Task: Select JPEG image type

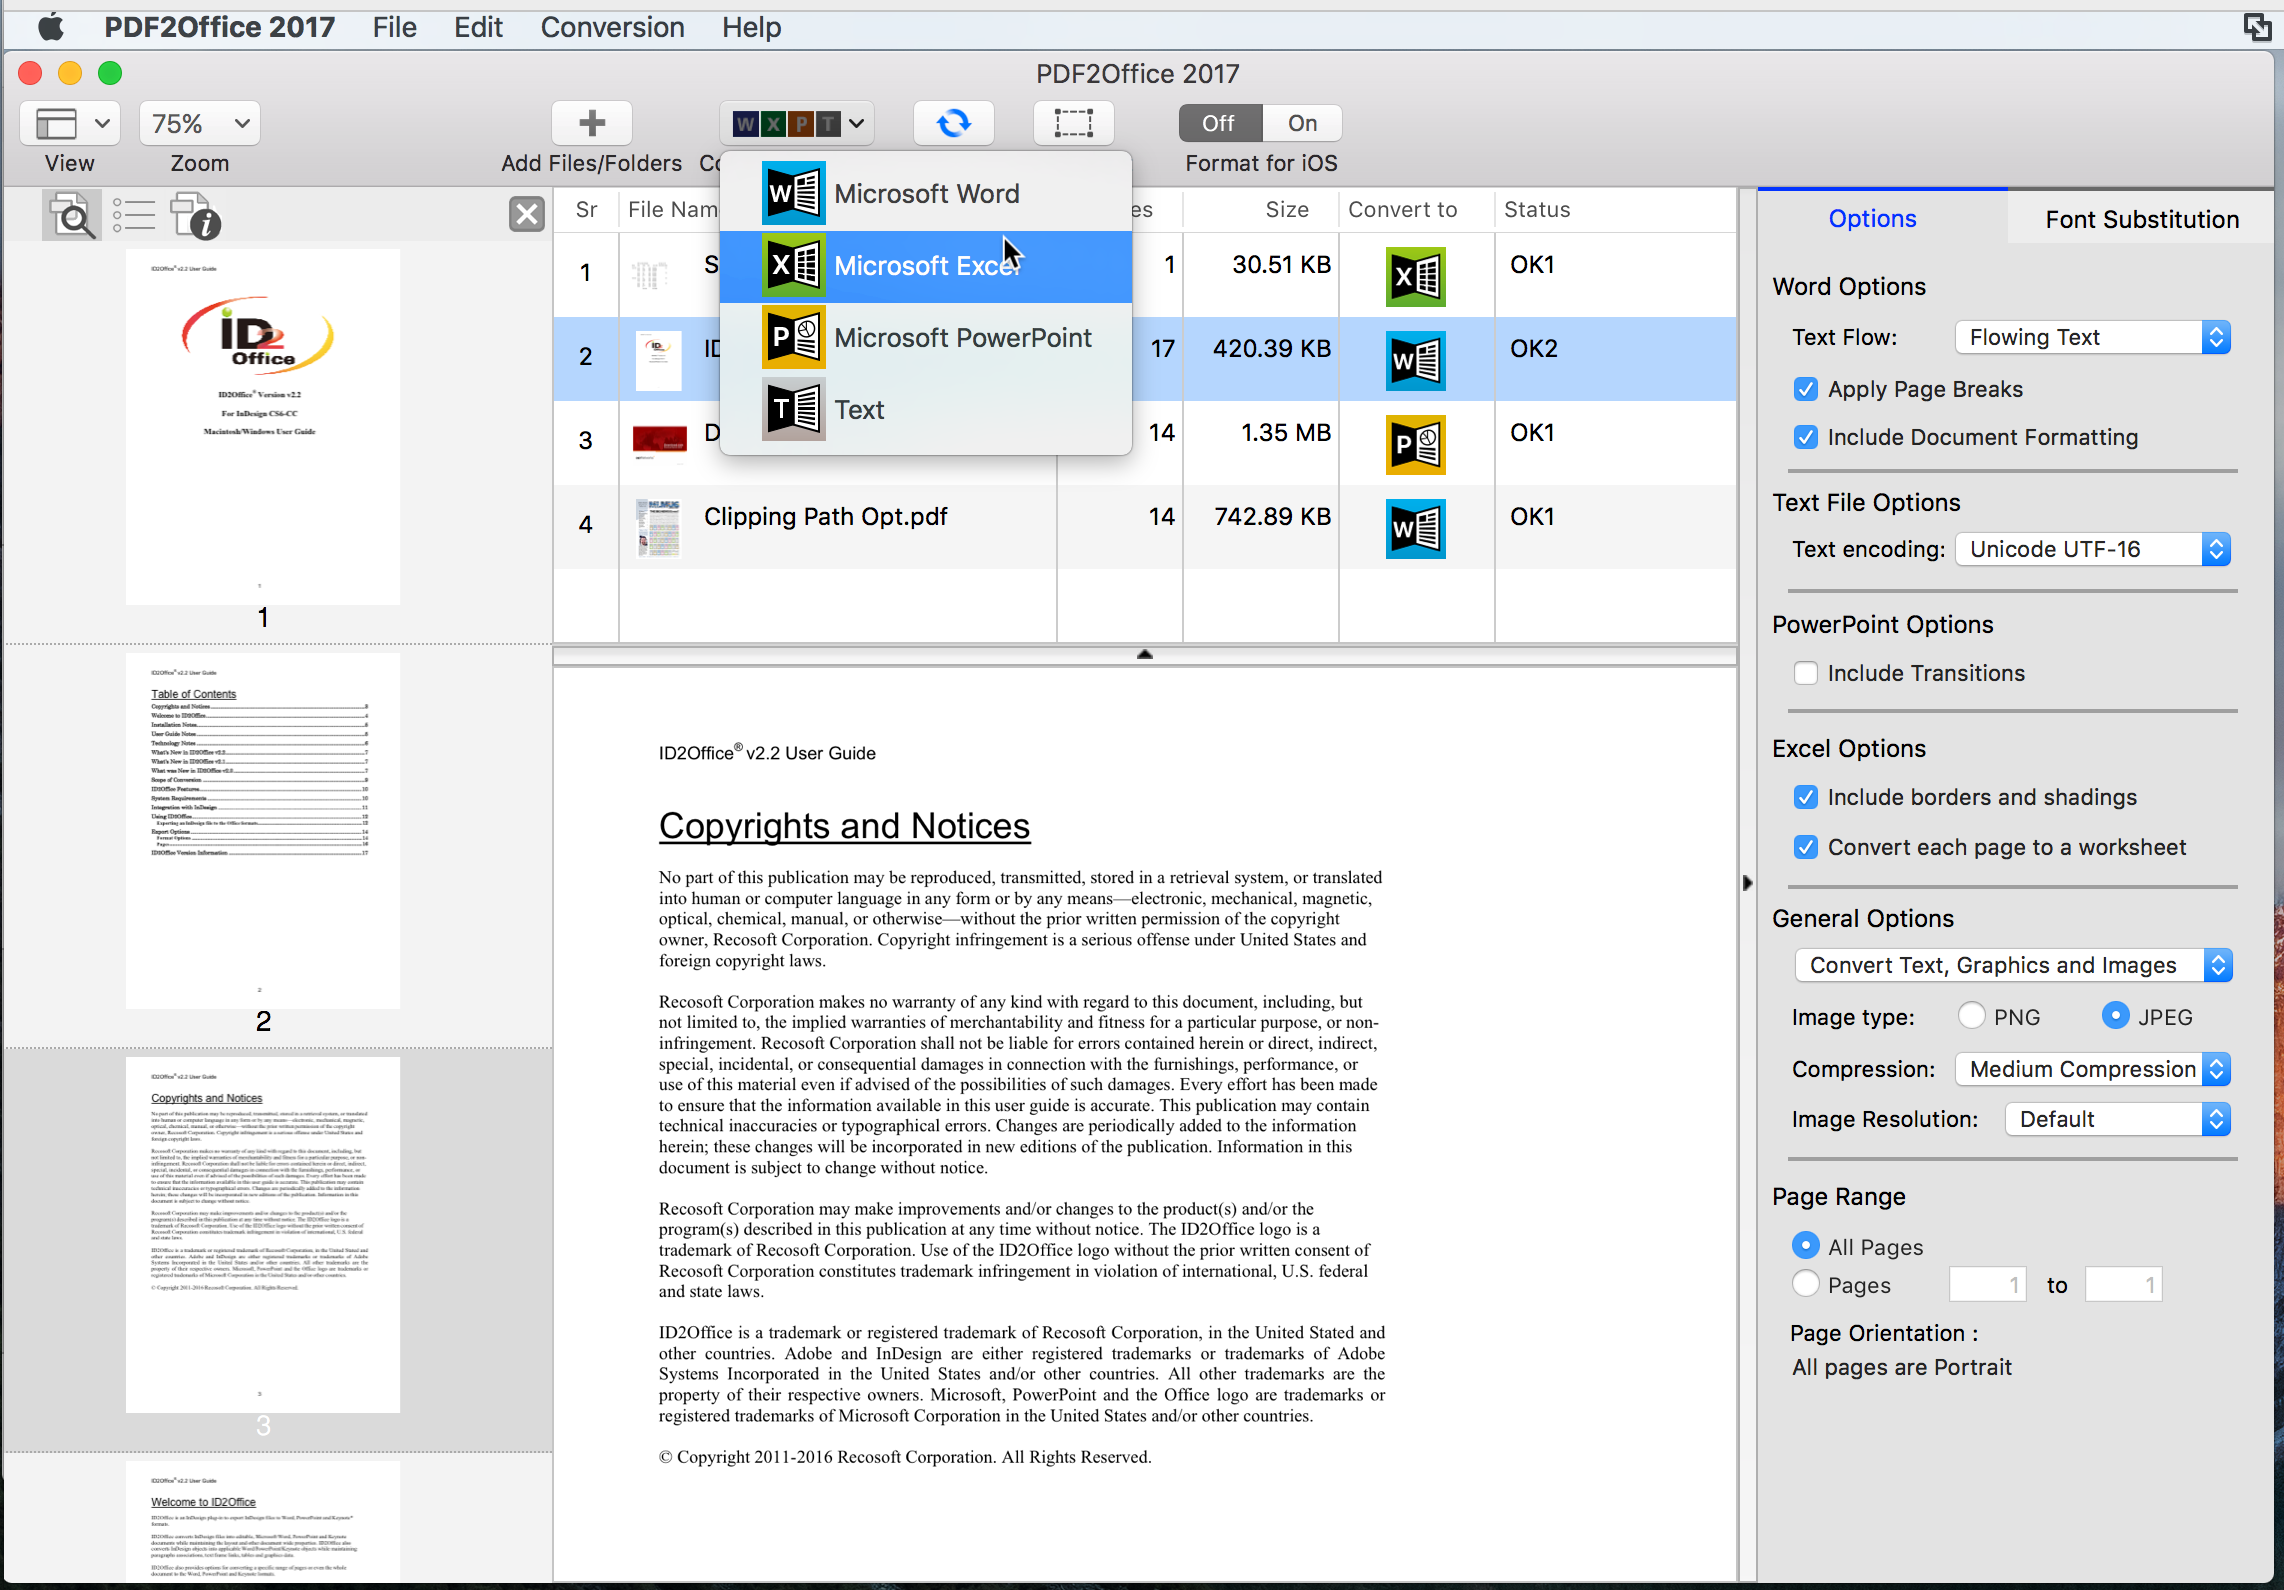Action: pos(2115,1016)
